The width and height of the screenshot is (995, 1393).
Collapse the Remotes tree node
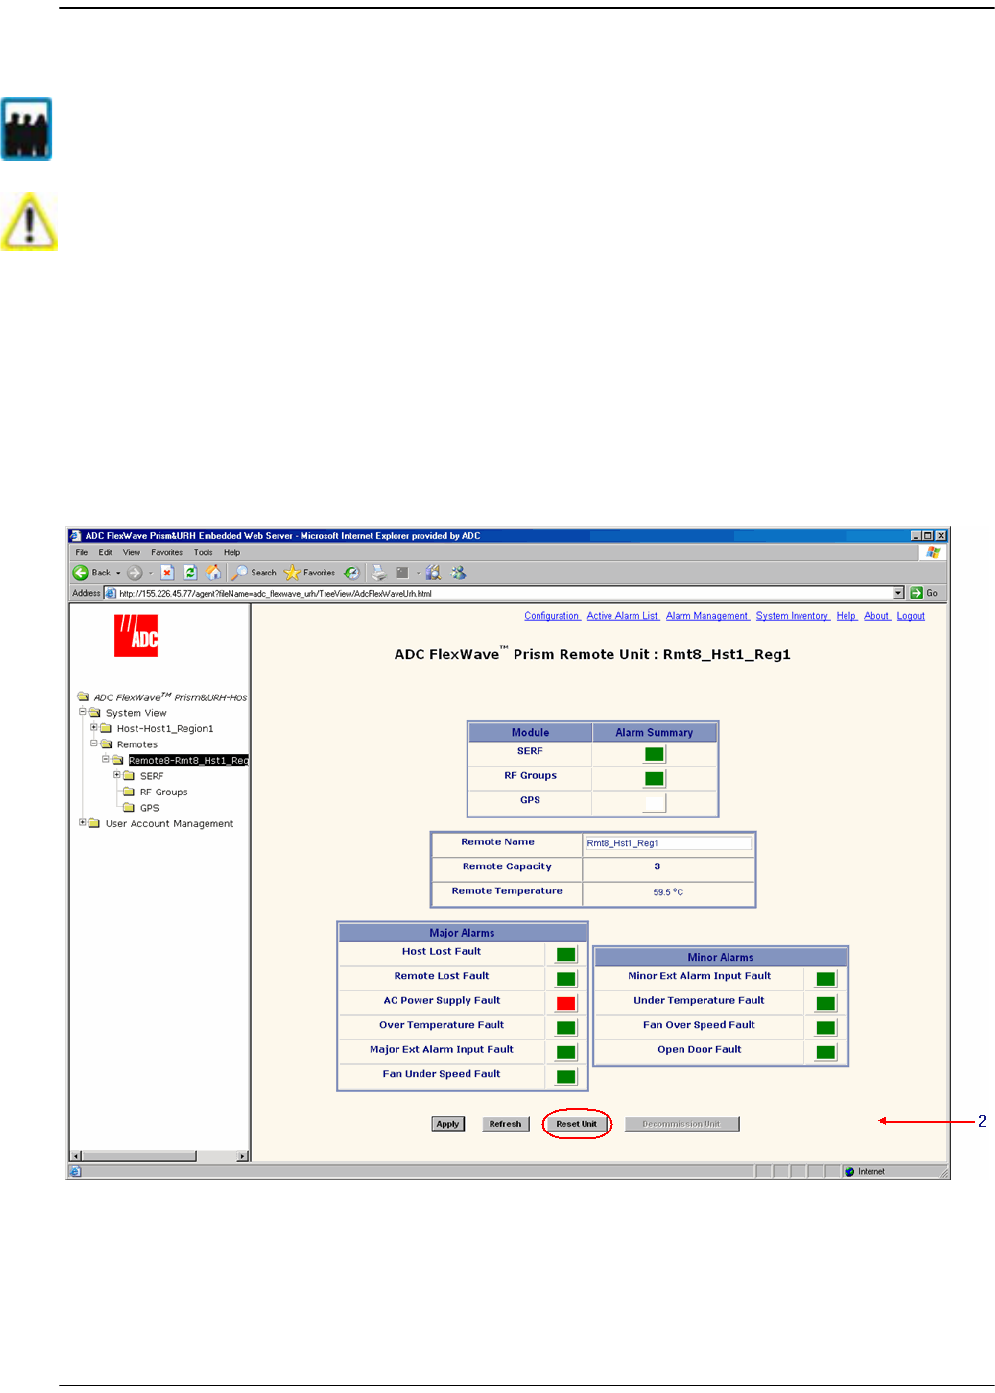[94, 743]
